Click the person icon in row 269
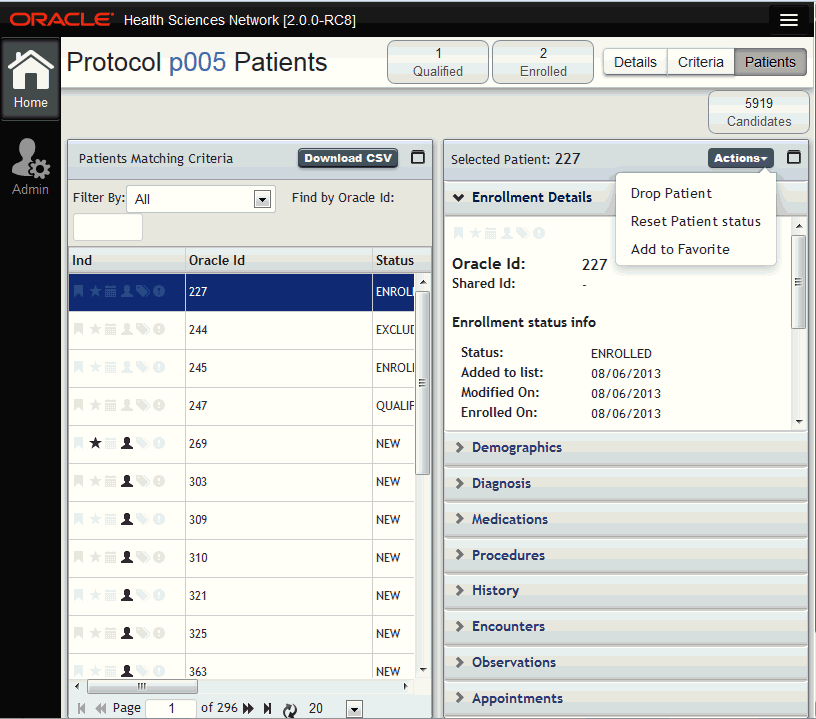This screenshot has height=719, width=816. click(x=126, y=443)
